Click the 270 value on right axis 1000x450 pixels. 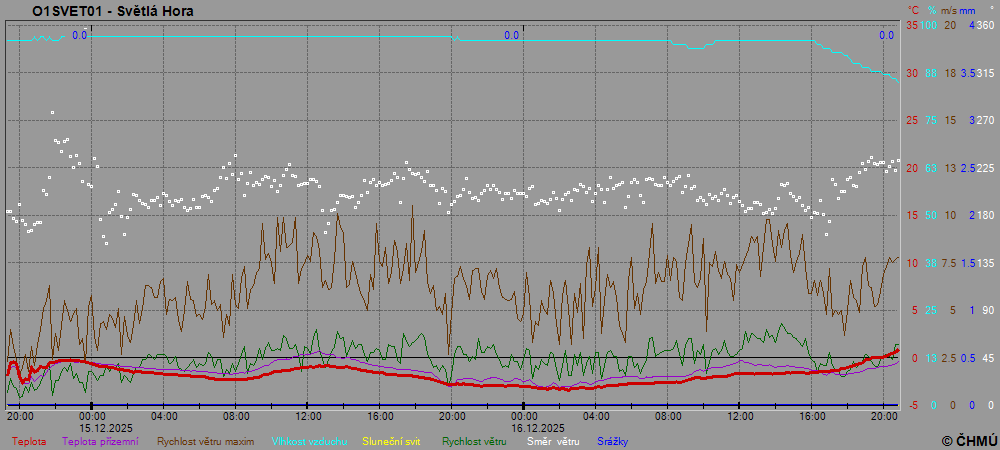984,121
